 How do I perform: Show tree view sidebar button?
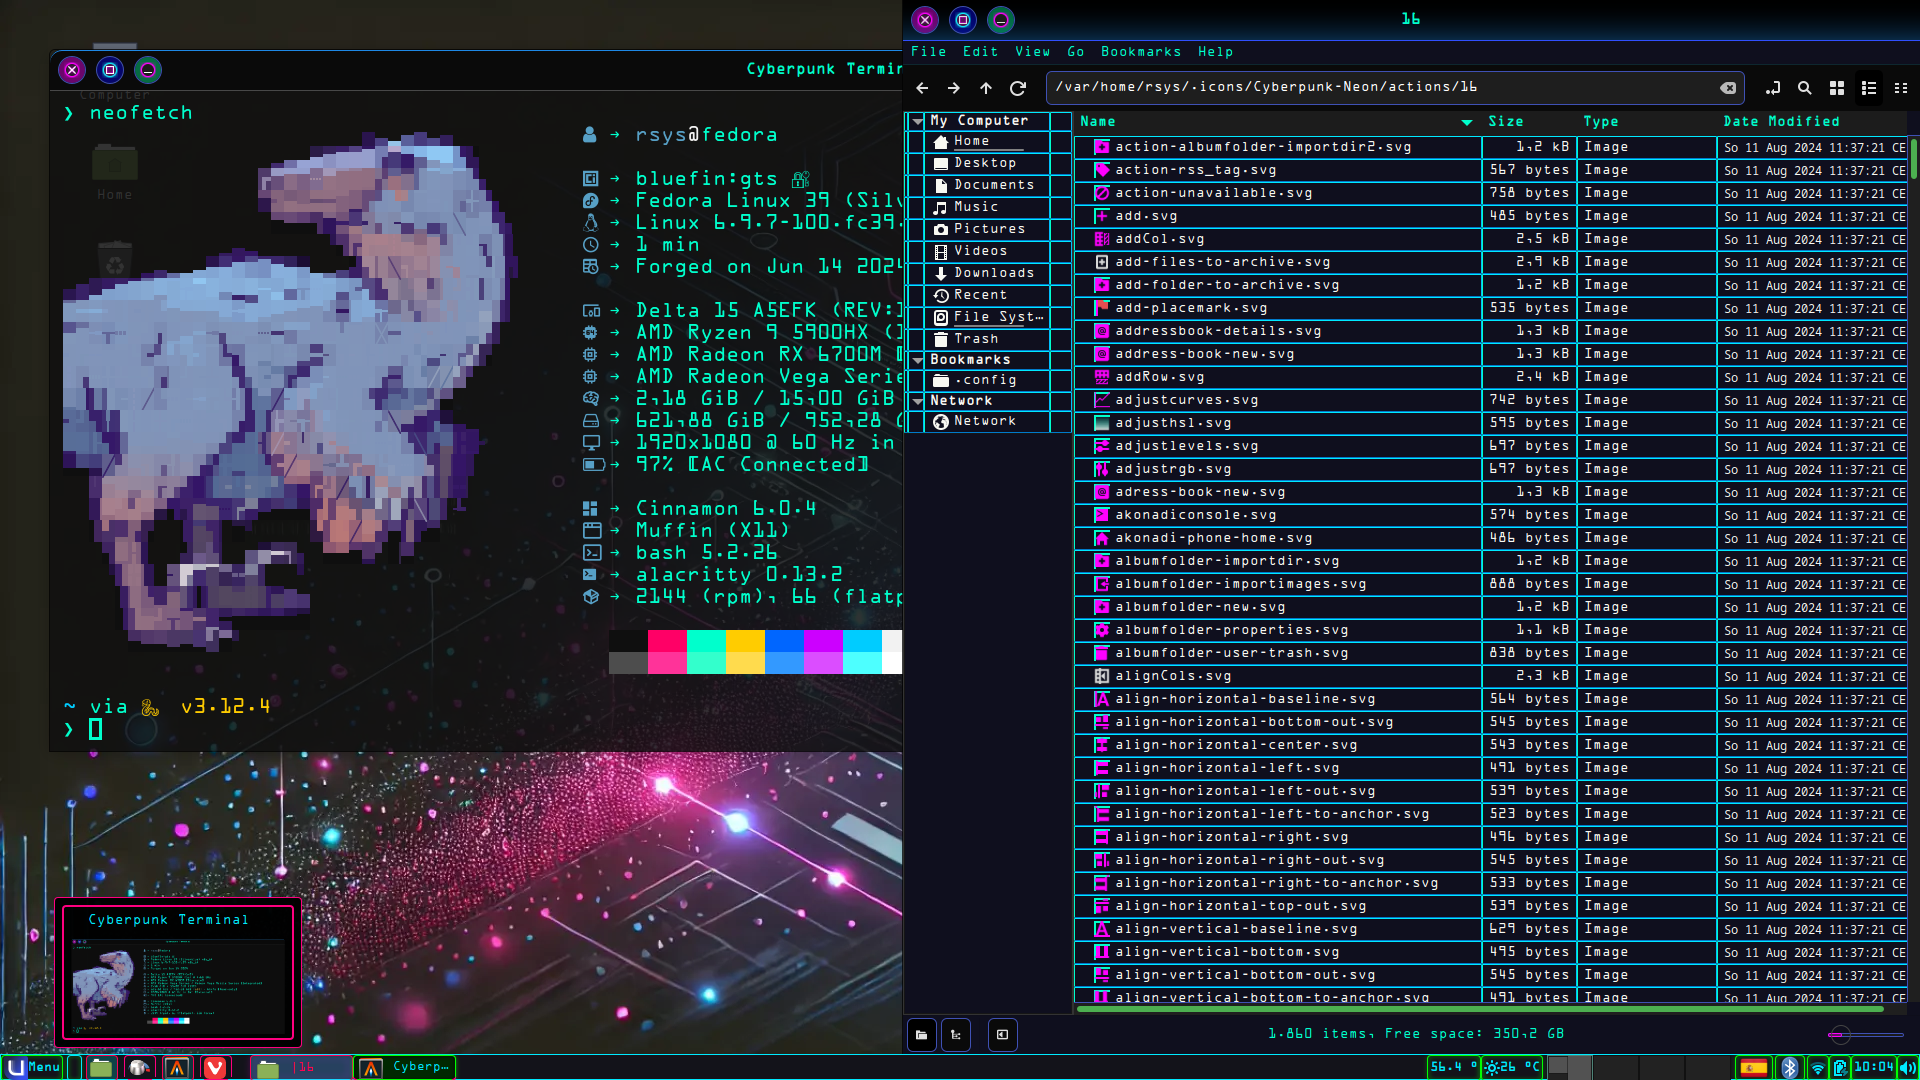956,1035
